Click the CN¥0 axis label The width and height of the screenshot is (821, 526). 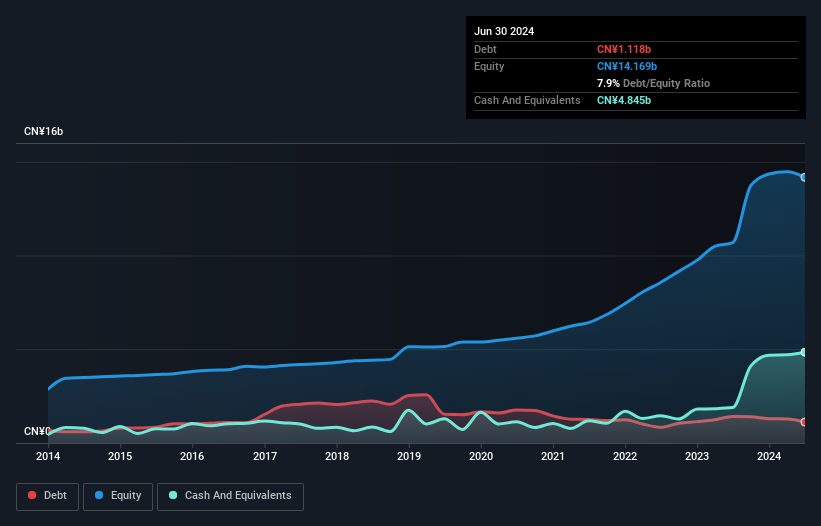37,431
